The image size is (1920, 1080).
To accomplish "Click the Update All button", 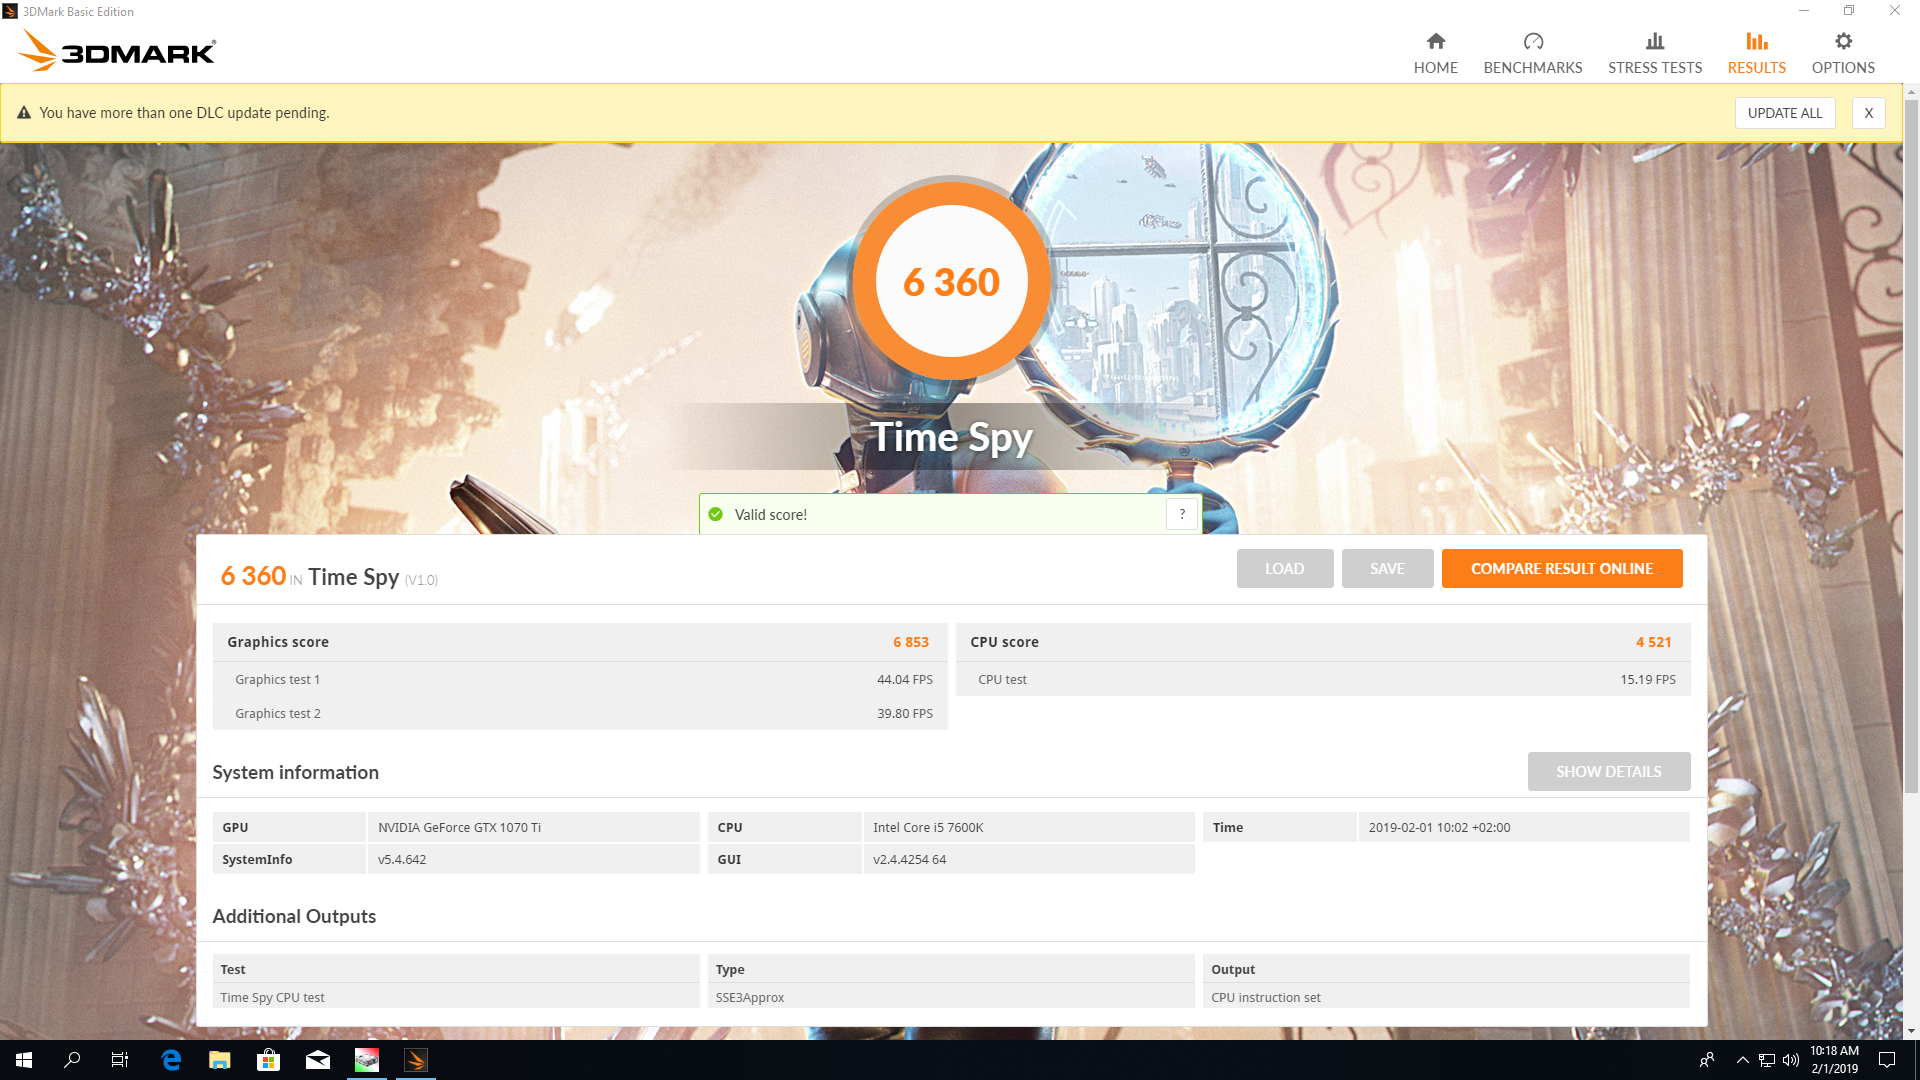I will [1784, 113].
